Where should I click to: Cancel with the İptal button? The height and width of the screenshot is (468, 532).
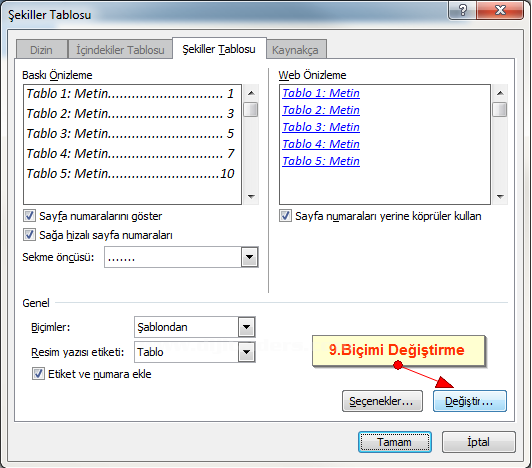pyautogui.click(x=479, y=442)
